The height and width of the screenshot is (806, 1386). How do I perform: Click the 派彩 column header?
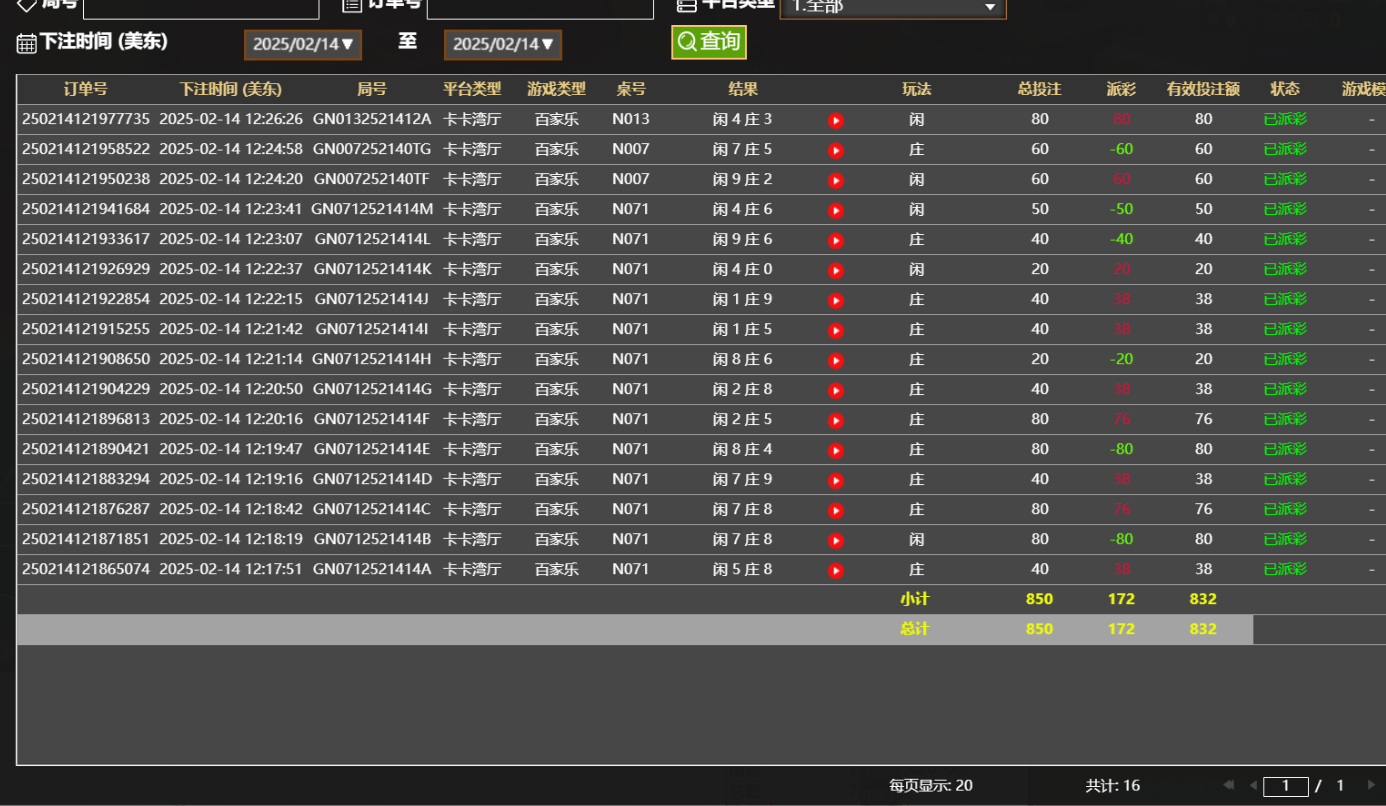tap(1121, 89)
